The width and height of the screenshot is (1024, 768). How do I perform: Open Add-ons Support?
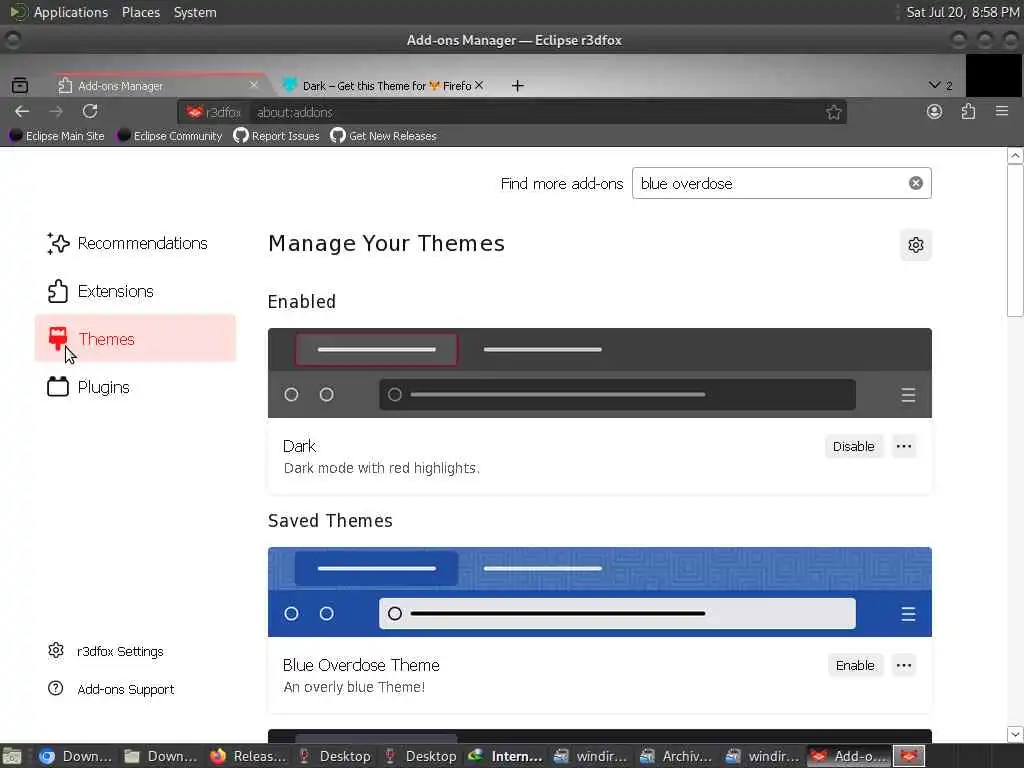(x=111, y=689)
